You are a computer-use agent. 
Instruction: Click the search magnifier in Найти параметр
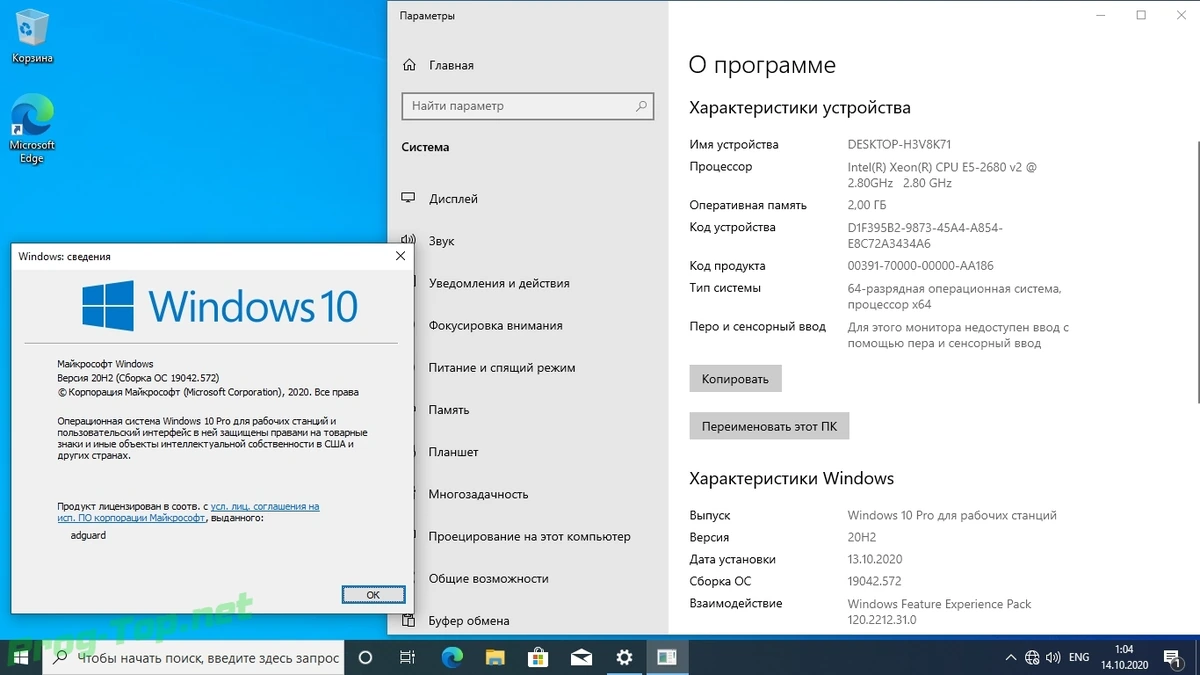[x=641, y=106]
